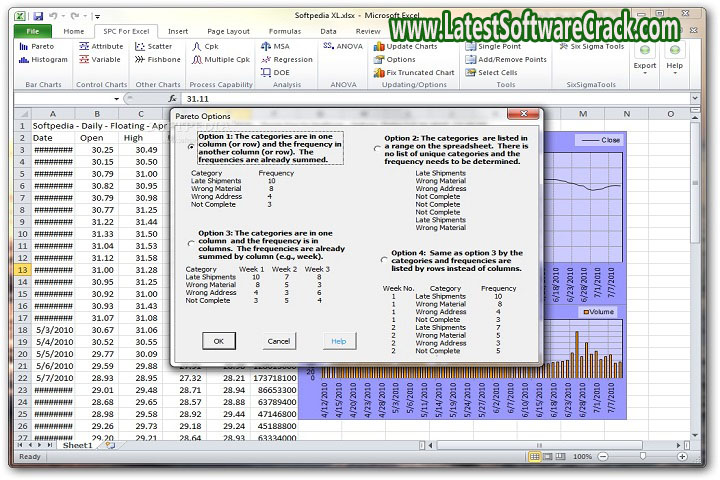This screenshot has height=480, width=720.
Task: Save workbook from quick access toolbar
Action: (x=38, y=16)
